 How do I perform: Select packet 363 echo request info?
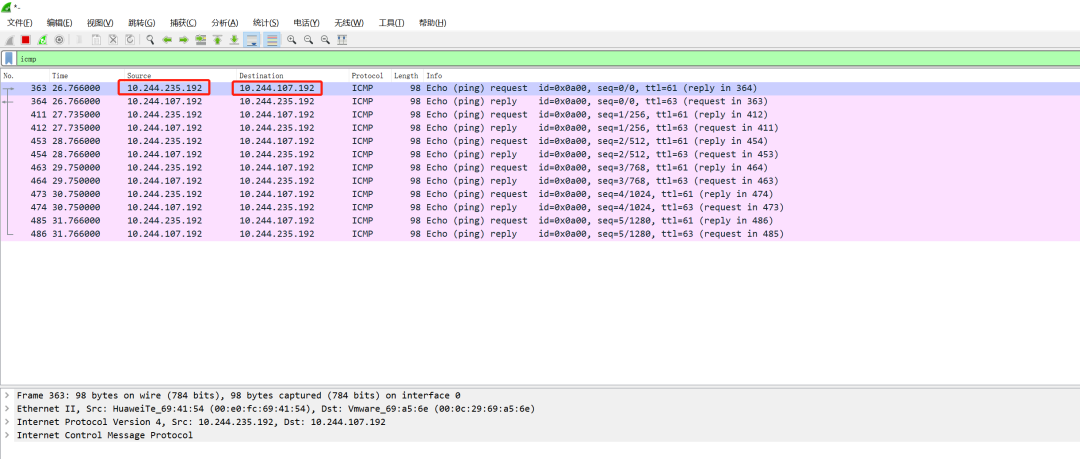(592, 88)
